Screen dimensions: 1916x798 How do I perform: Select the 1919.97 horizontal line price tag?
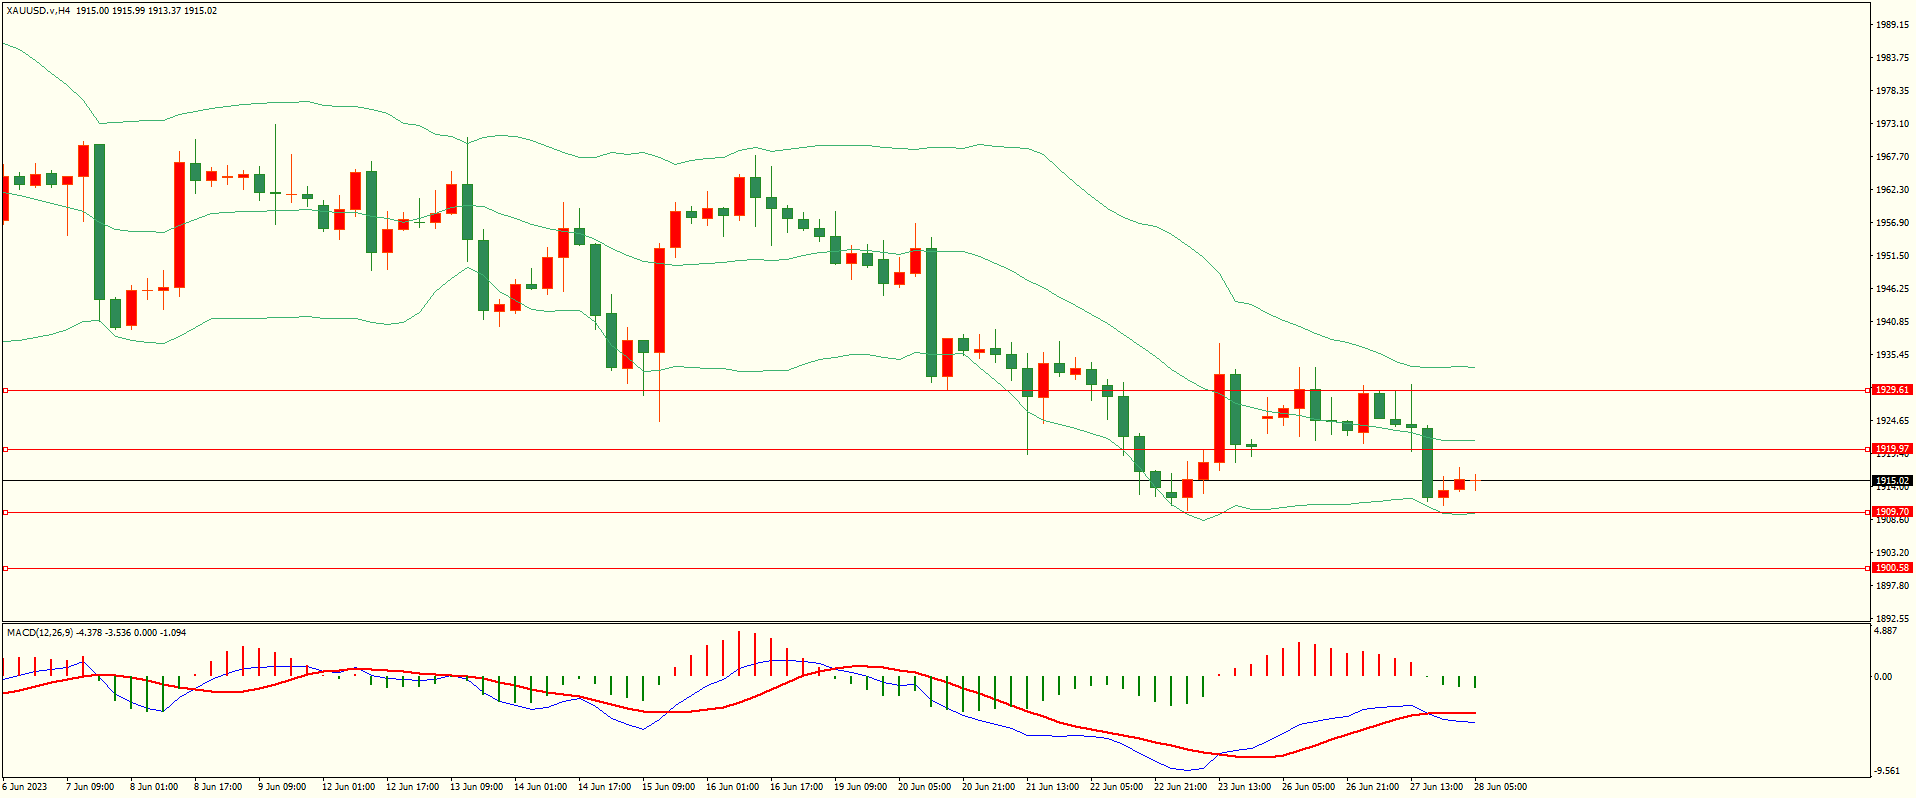coord(1891,449)
